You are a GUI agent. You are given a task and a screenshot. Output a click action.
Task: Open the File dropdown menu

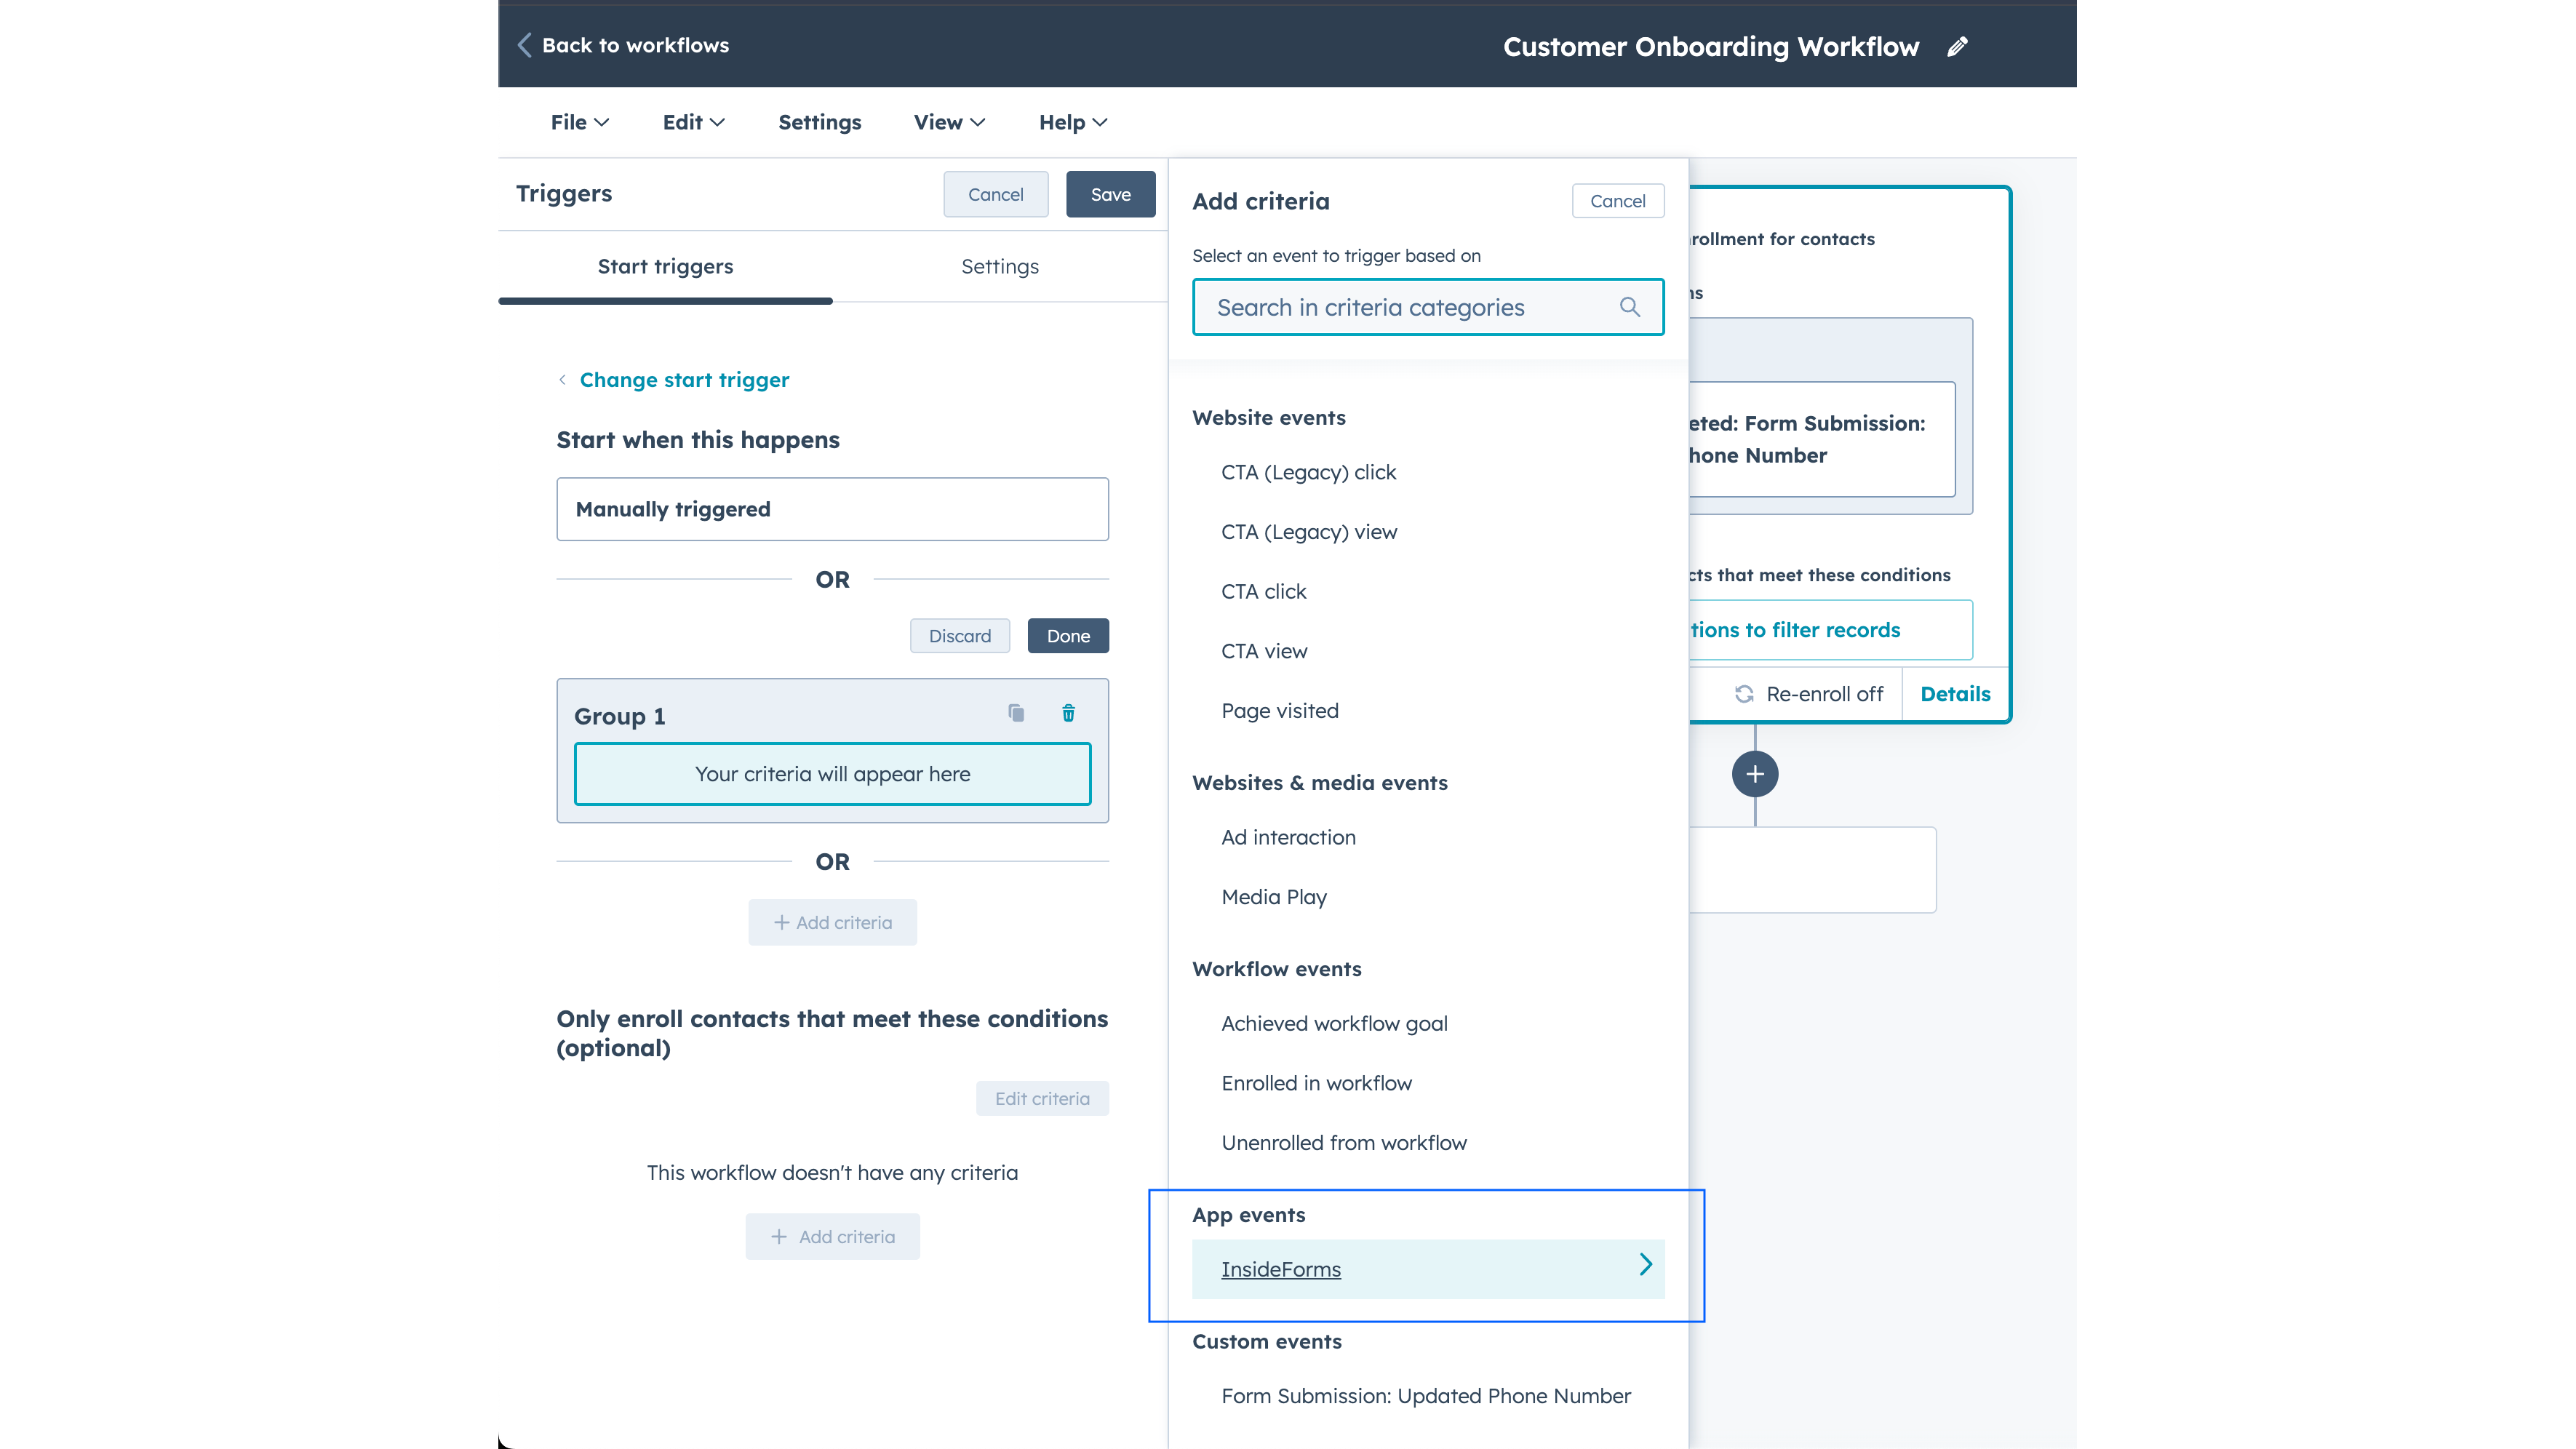click(579, 122)
